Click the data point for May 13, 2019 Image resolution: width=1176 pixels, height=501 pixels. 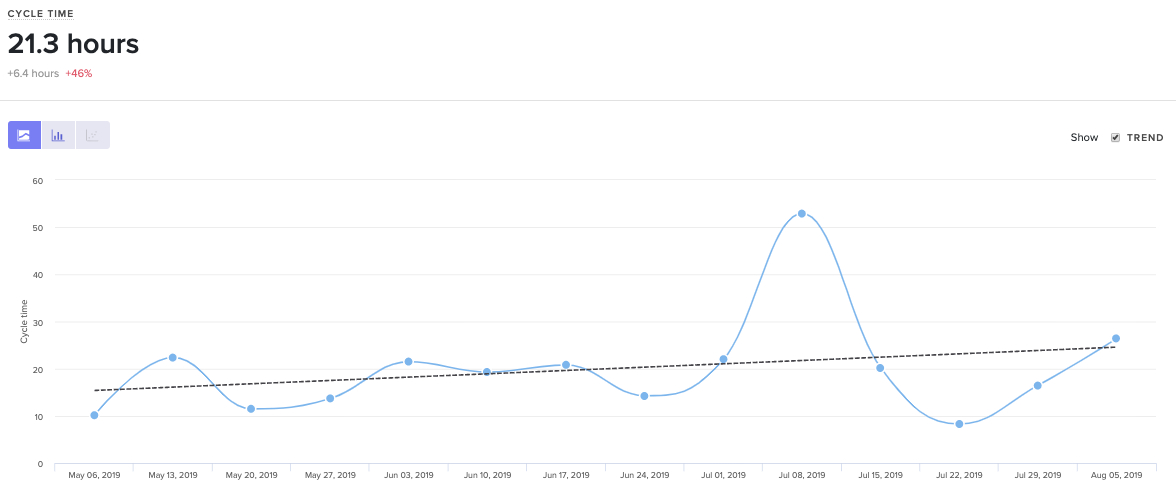coord(173,357)
